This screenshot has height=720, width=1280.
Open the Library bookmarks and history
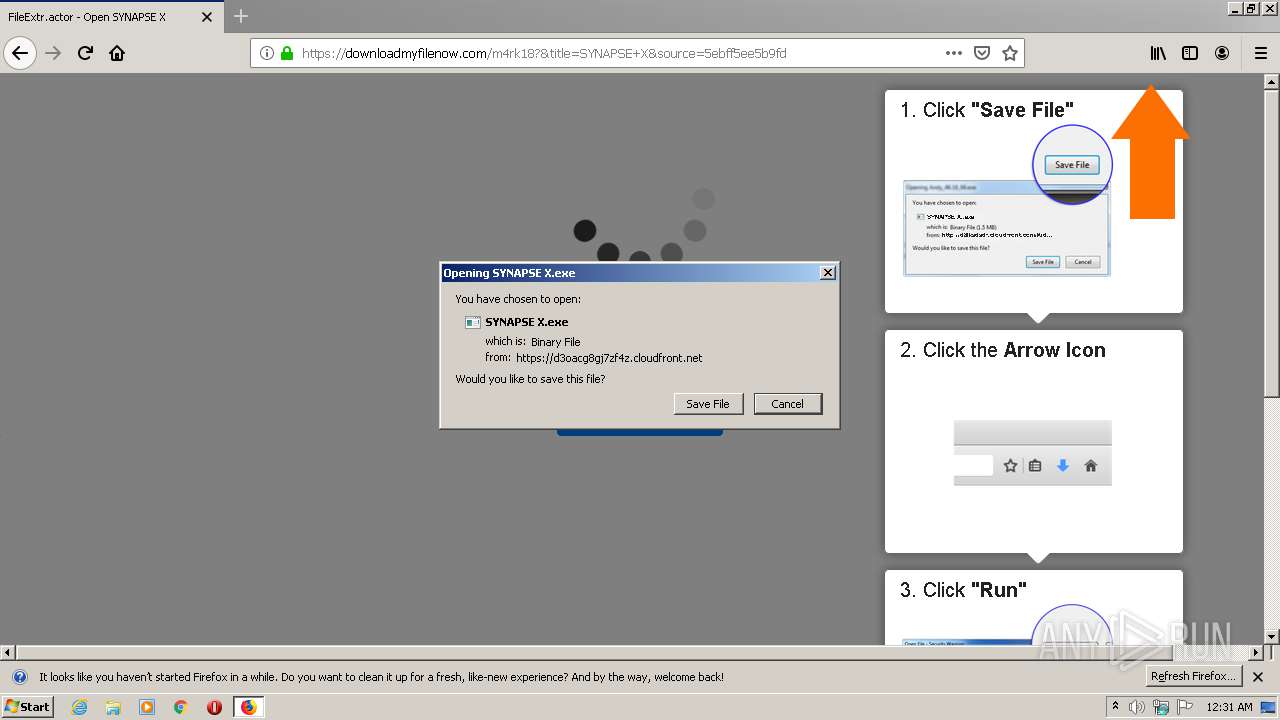tap(1158, 53)
